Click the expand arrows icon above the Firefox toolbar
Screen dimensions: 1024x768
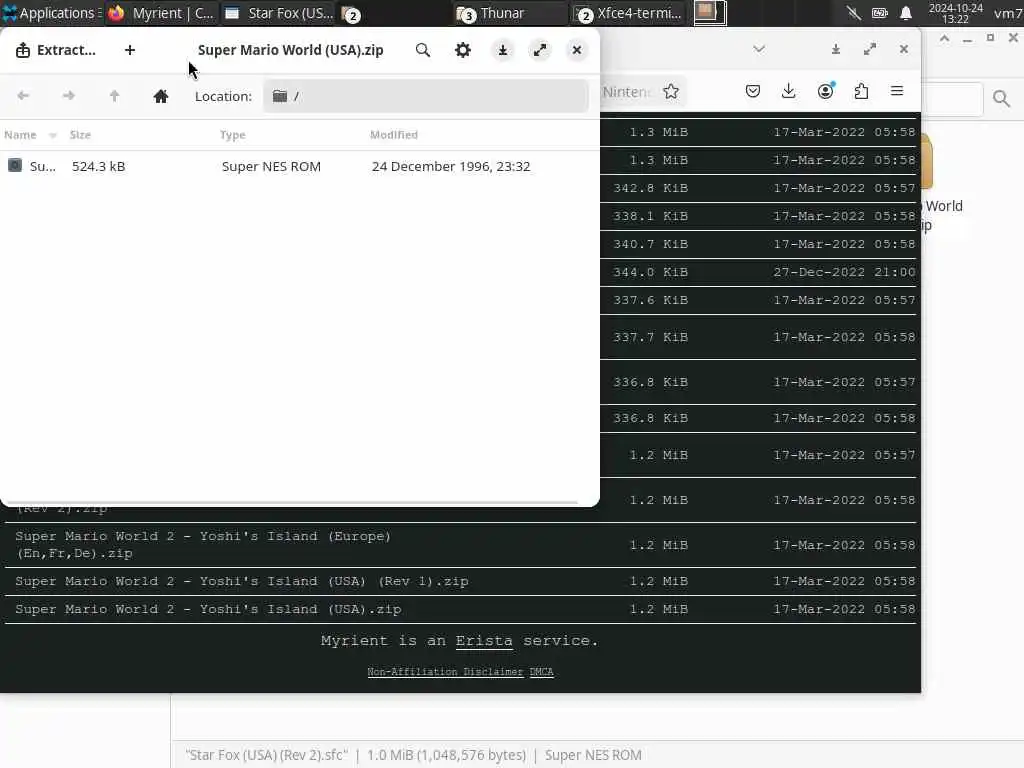click(x=870, y=49)
